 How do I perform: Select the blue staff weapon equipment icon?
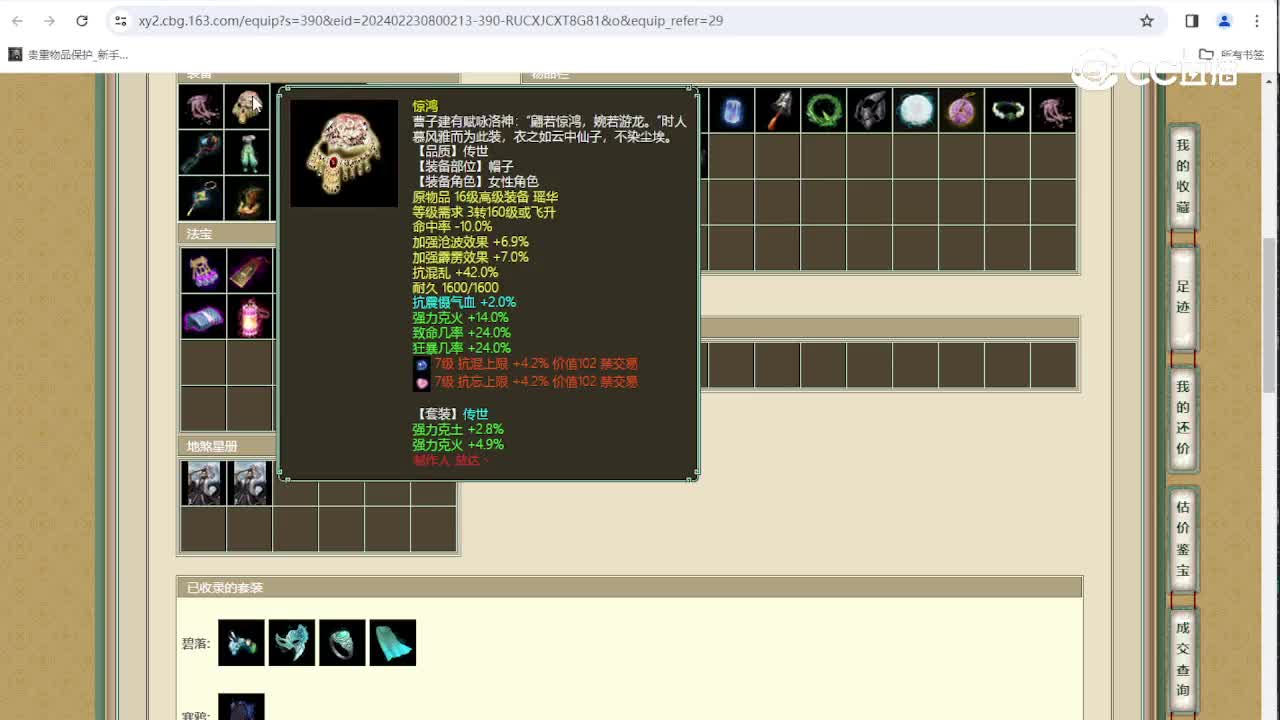pos(201,153)
